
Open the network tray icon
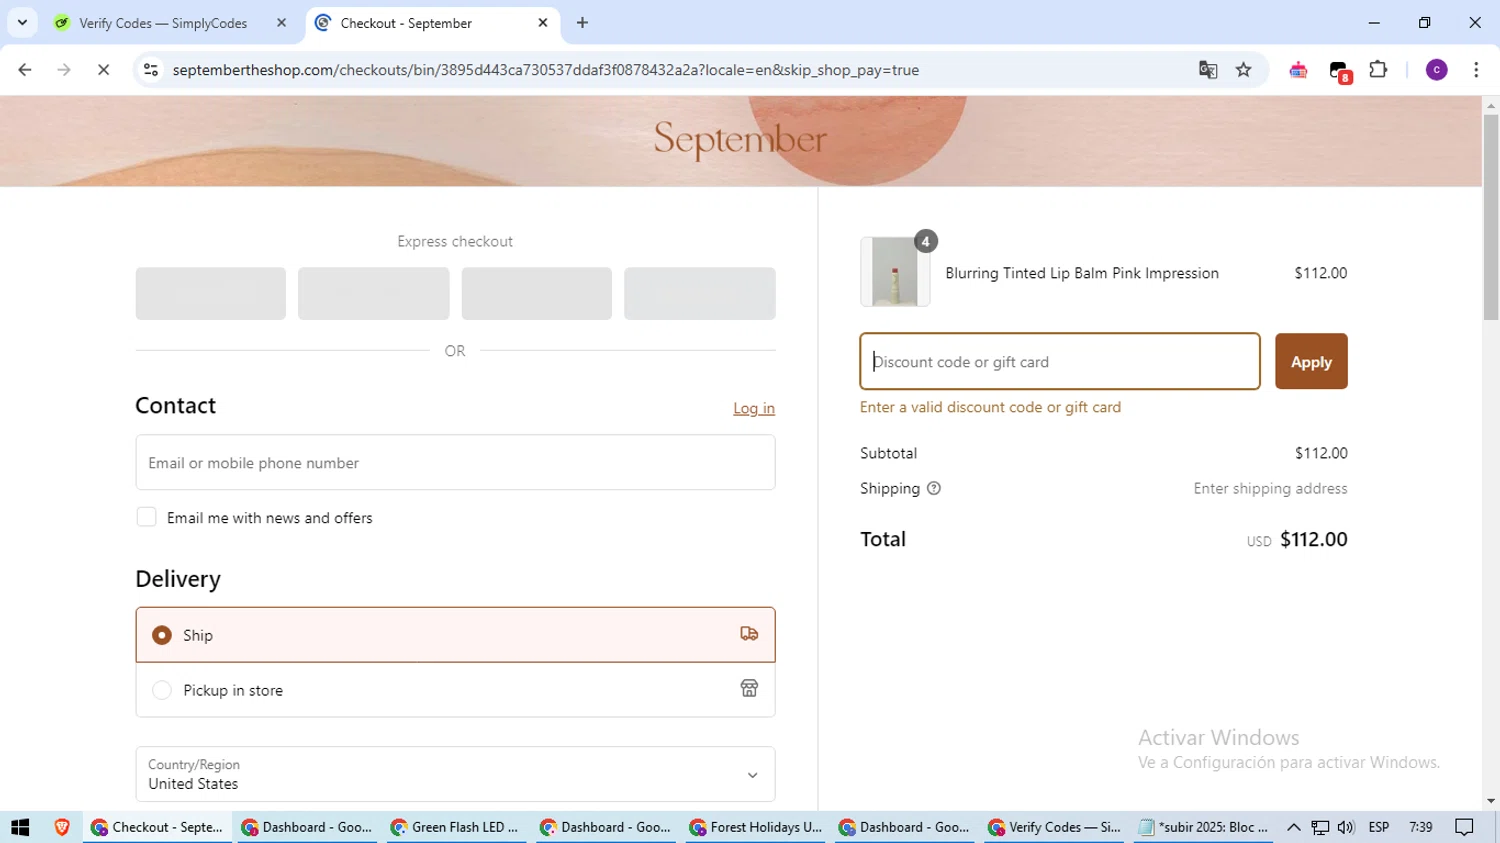[1320, 827]
